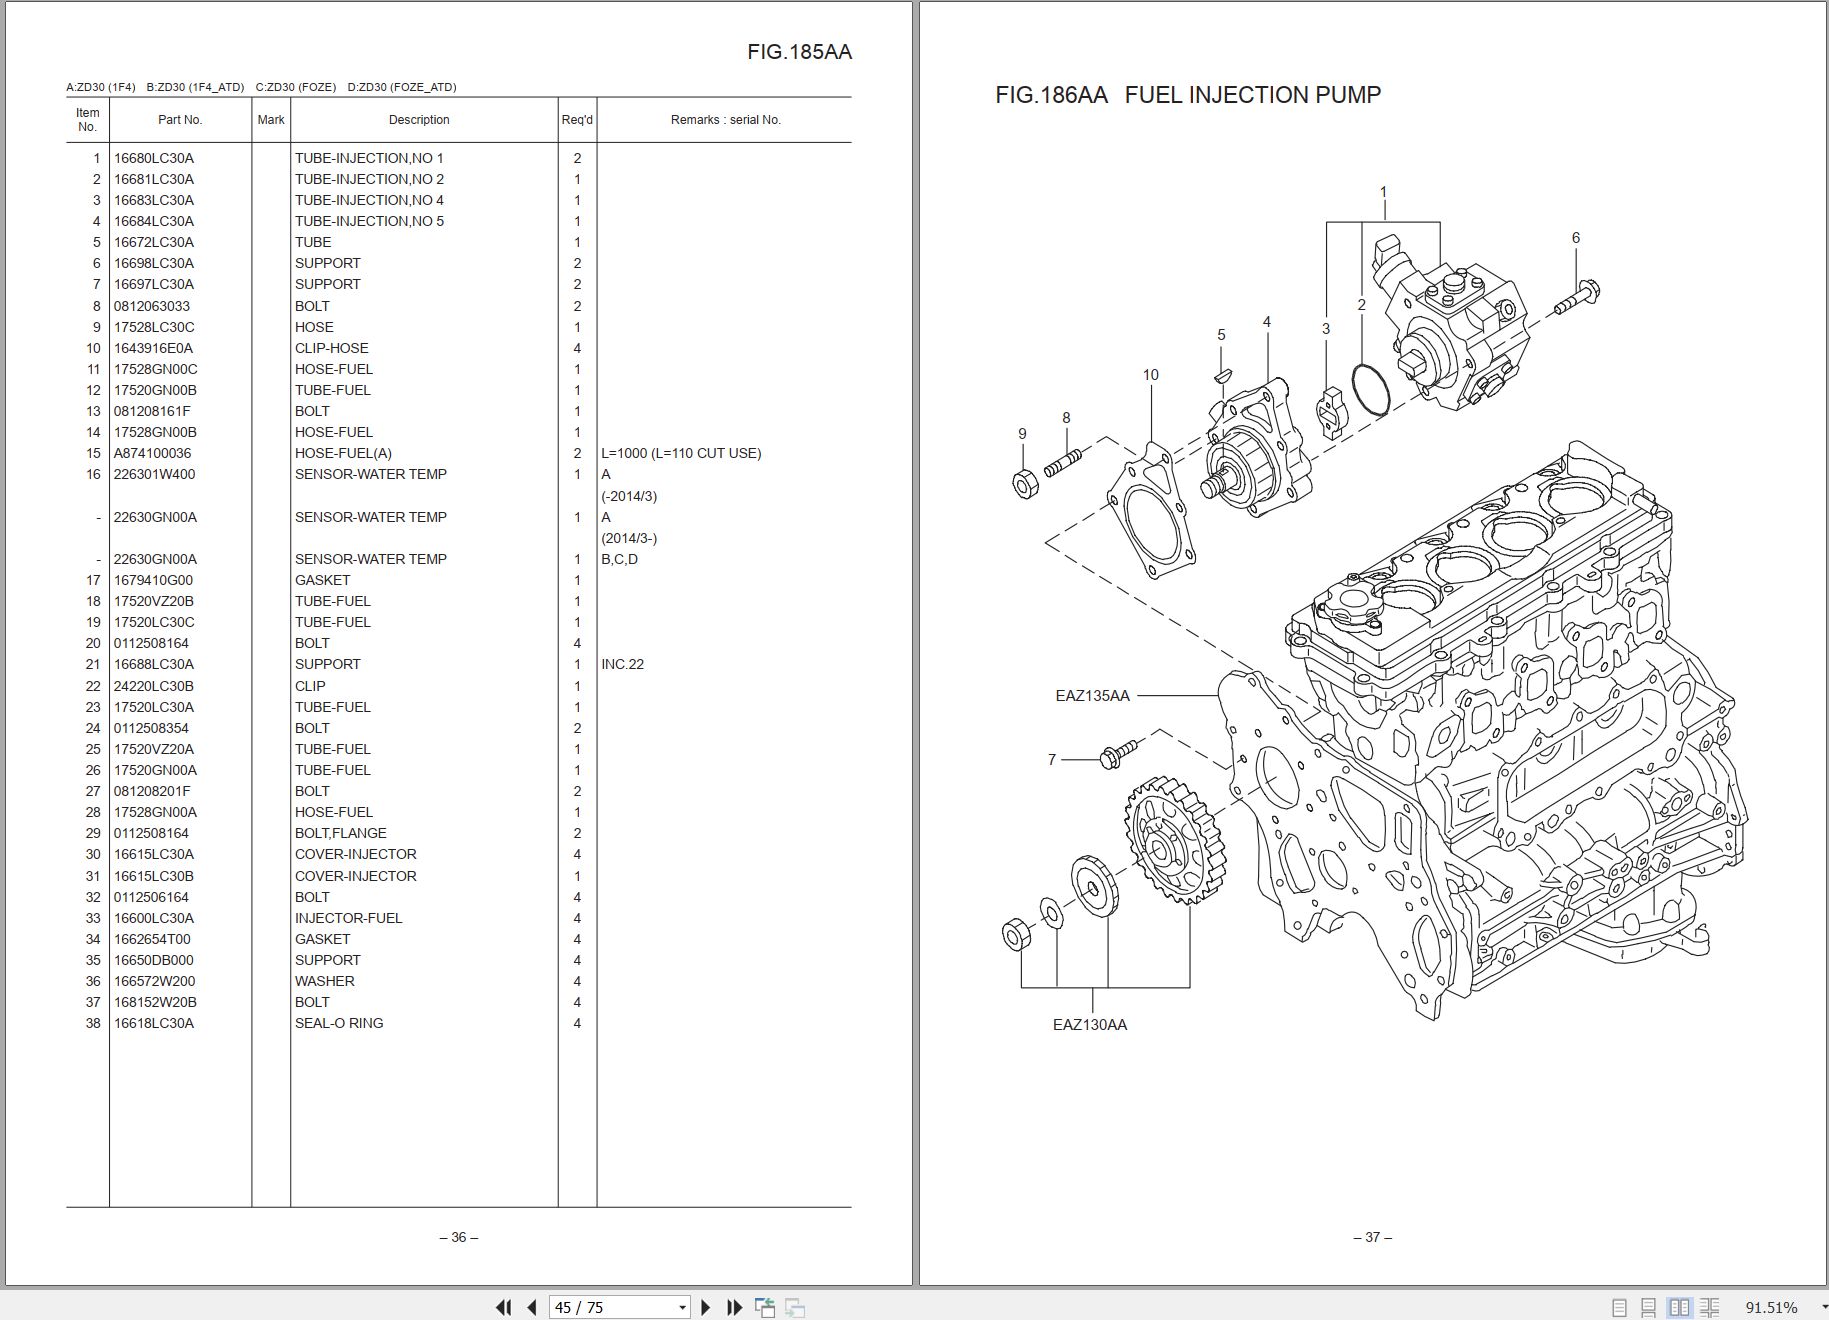
Task: Select two-page facing view layout
Action: pyautogui.click(x=1680, y=1307)
